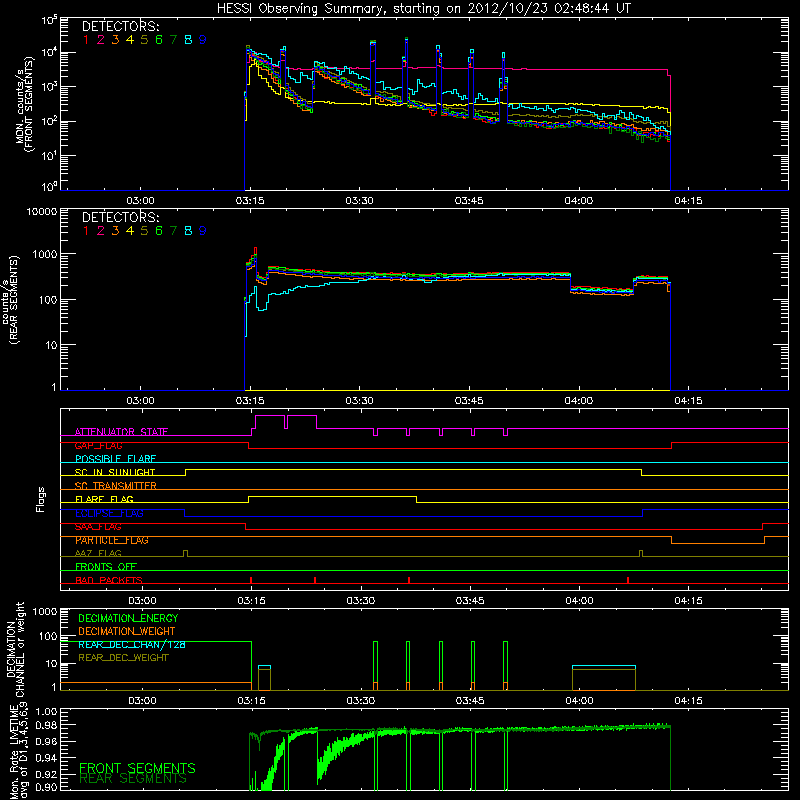
Task: Select detector 6 in front segments legend
Action: 159,40
